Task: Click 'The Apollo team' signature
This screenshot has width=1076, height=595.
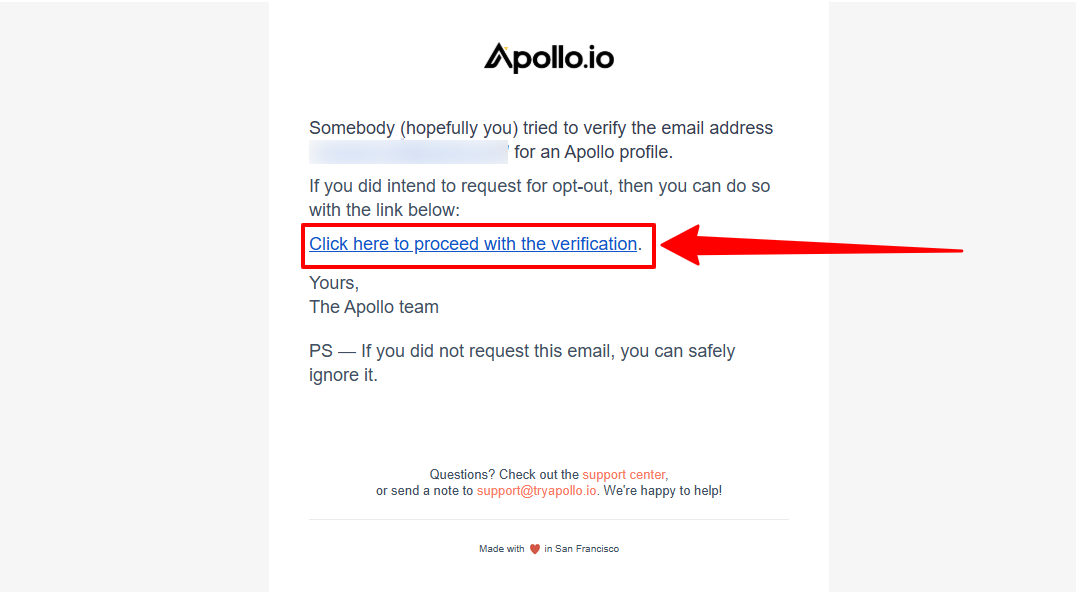Action: point(374,307)
